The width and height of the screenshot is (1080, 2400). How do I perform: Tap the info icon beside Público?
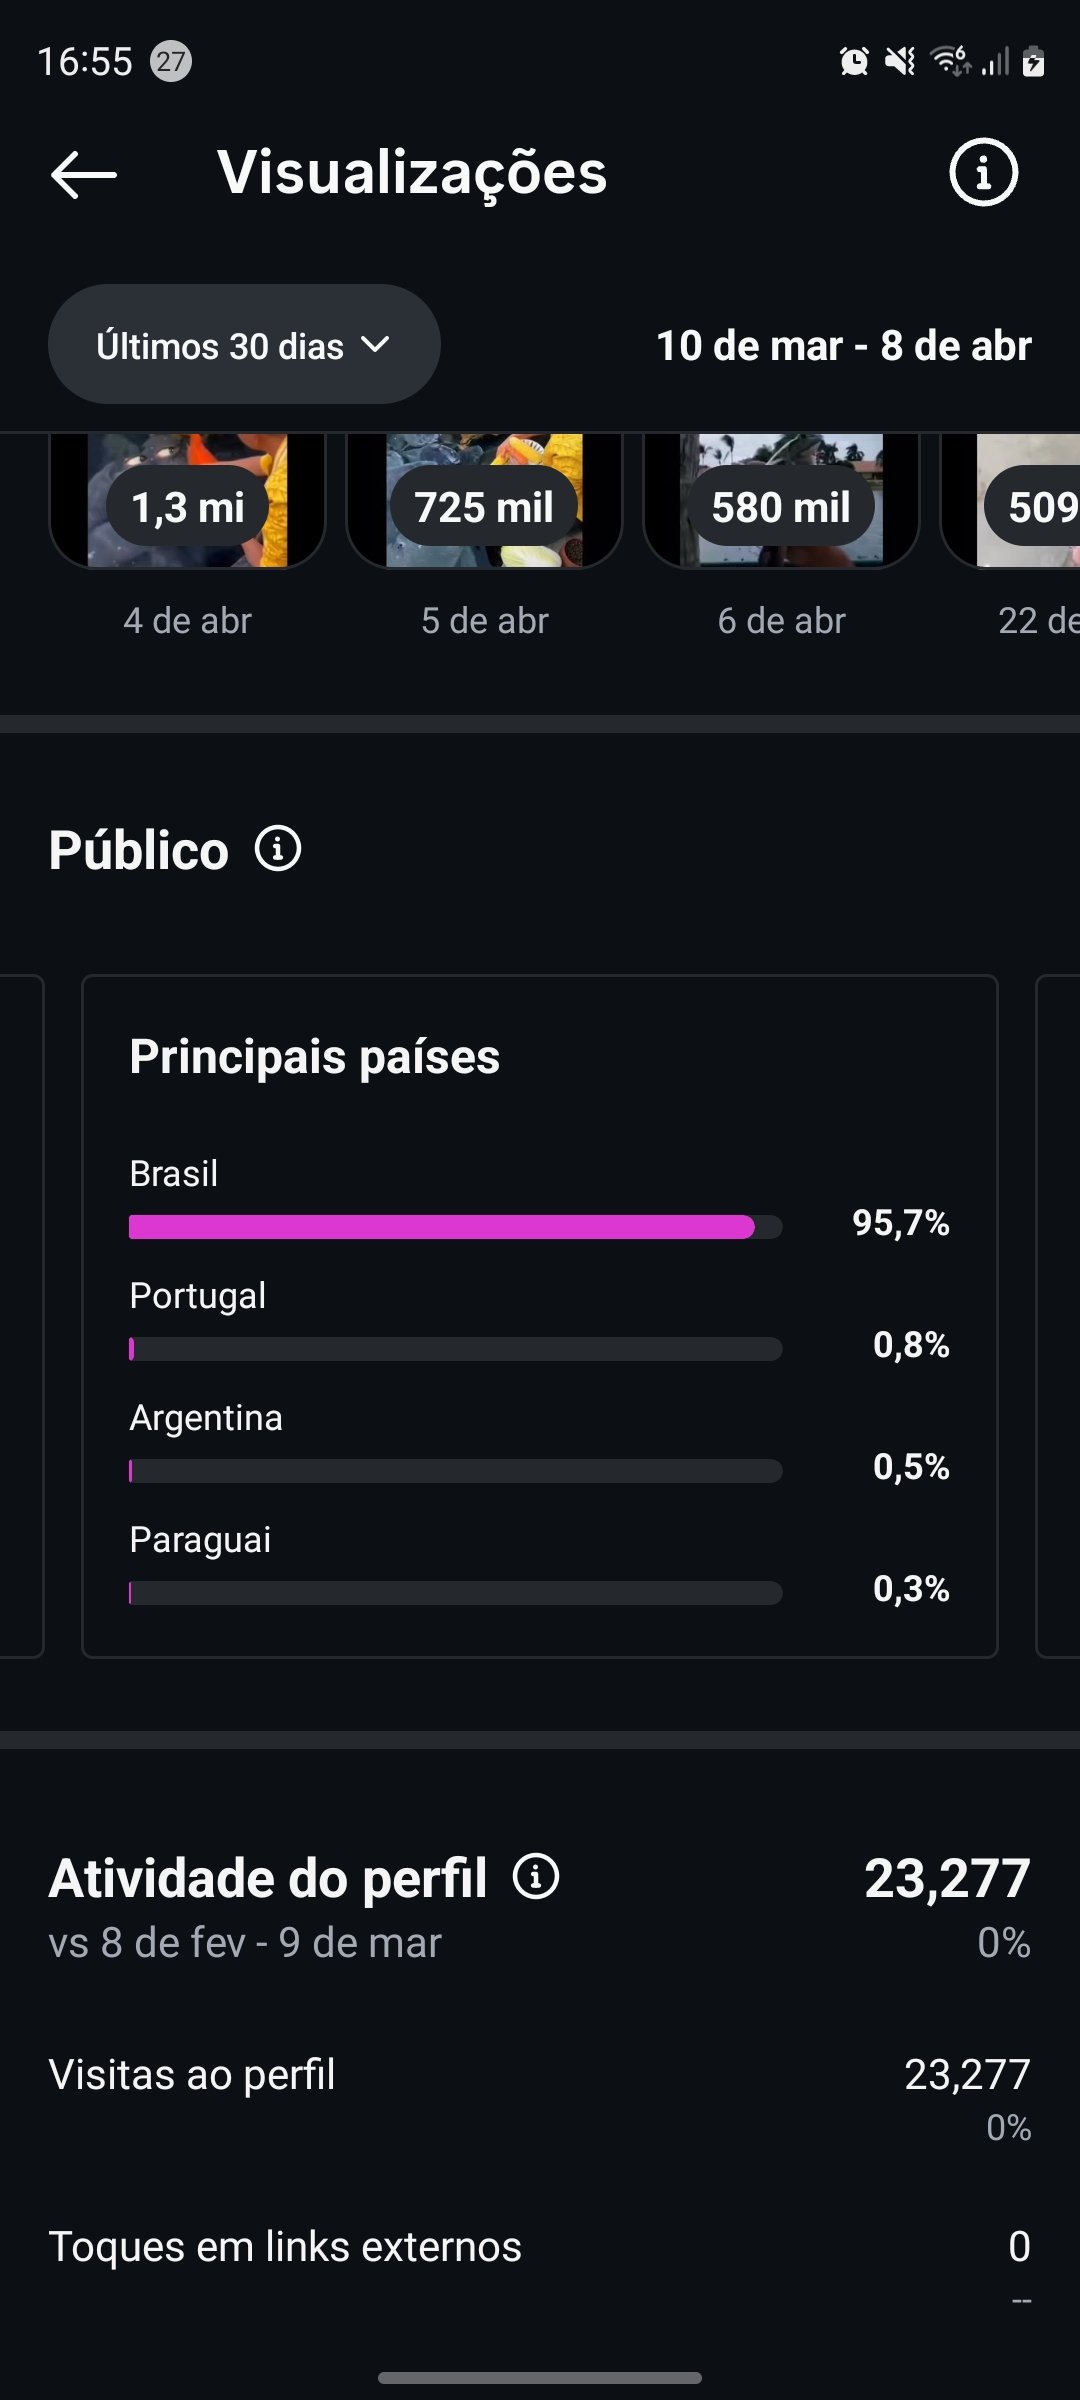tap(278, 849)
